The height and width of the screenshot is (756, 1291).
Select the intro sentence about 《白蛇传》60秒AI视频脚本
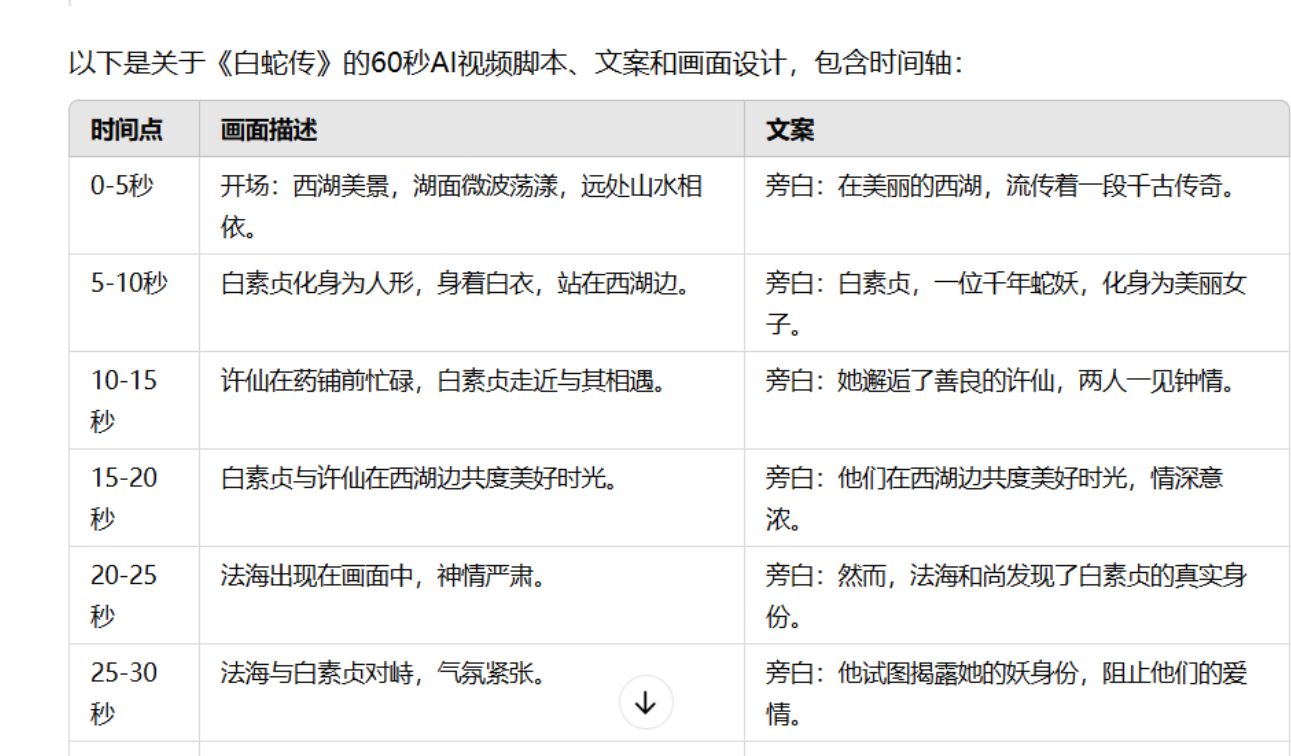pyautogui.click(x=516, y=65)
